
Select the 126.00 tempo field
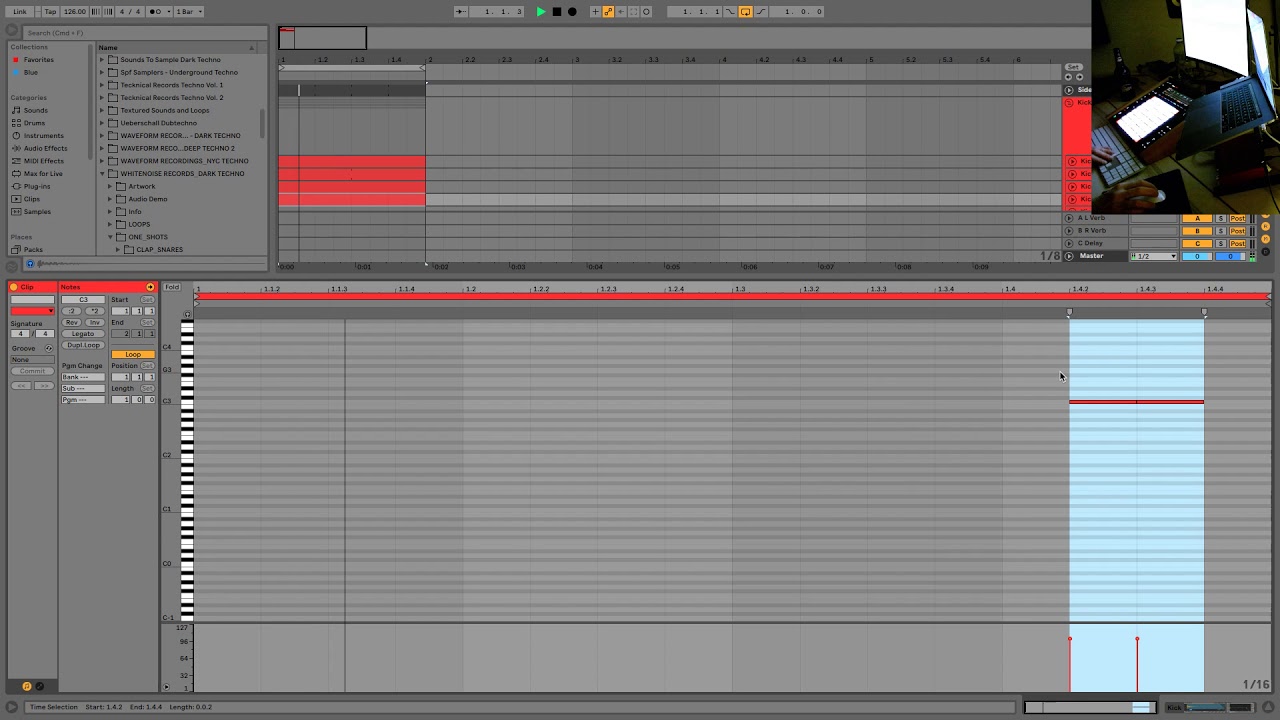(x=75, y=12)
